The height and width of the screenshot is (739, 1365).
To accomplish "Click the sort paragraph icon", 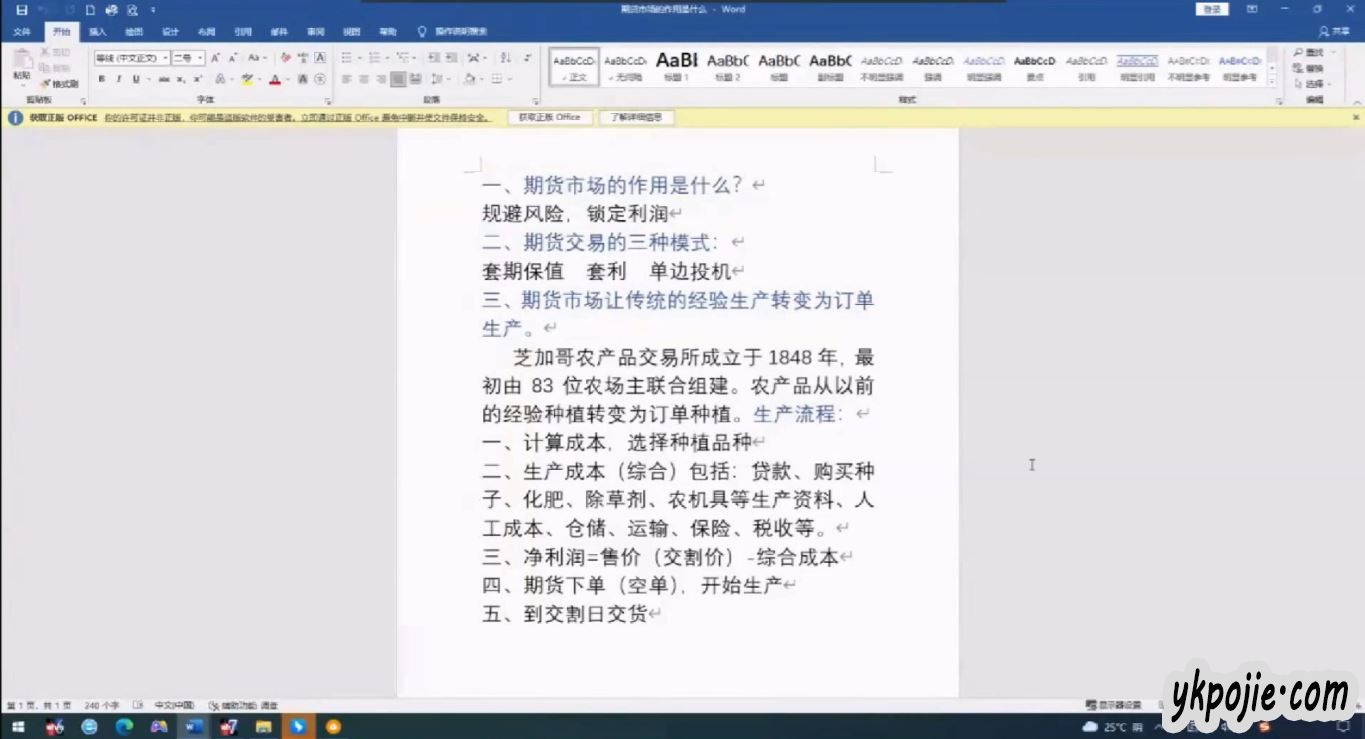I will [505, 58].
